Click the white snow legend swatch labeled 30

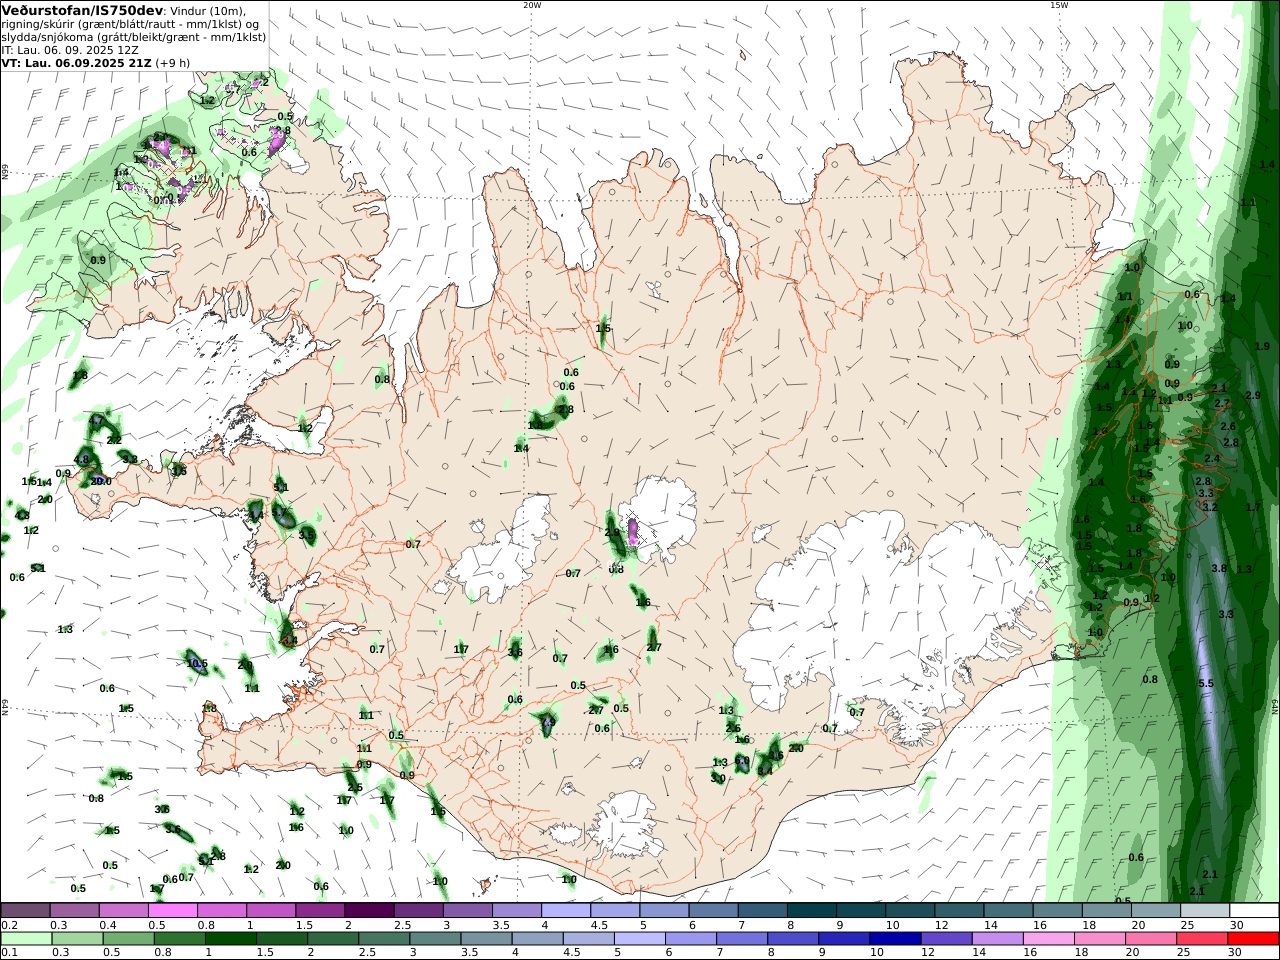[x=1253, y=911]
